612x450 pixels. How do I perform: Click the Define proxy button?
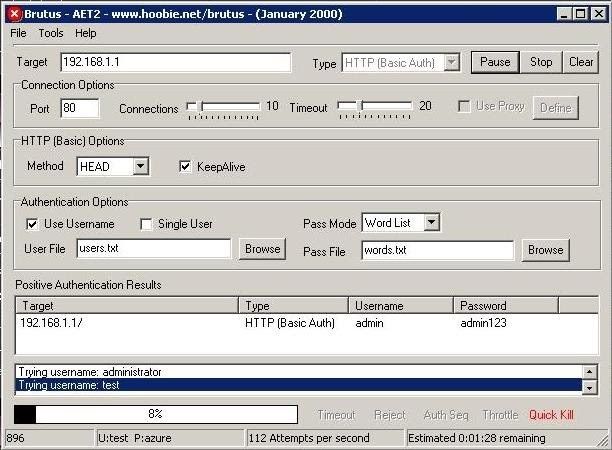(x=555, y=108)
